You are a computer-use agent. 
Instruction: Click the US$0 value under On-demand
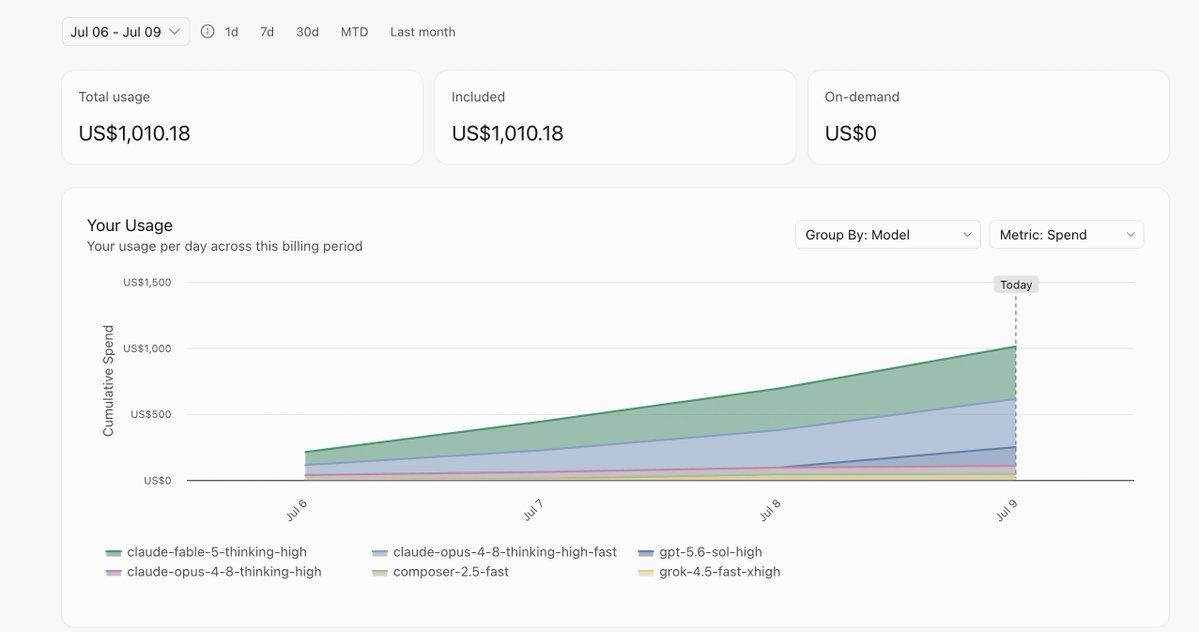(850, 133)
